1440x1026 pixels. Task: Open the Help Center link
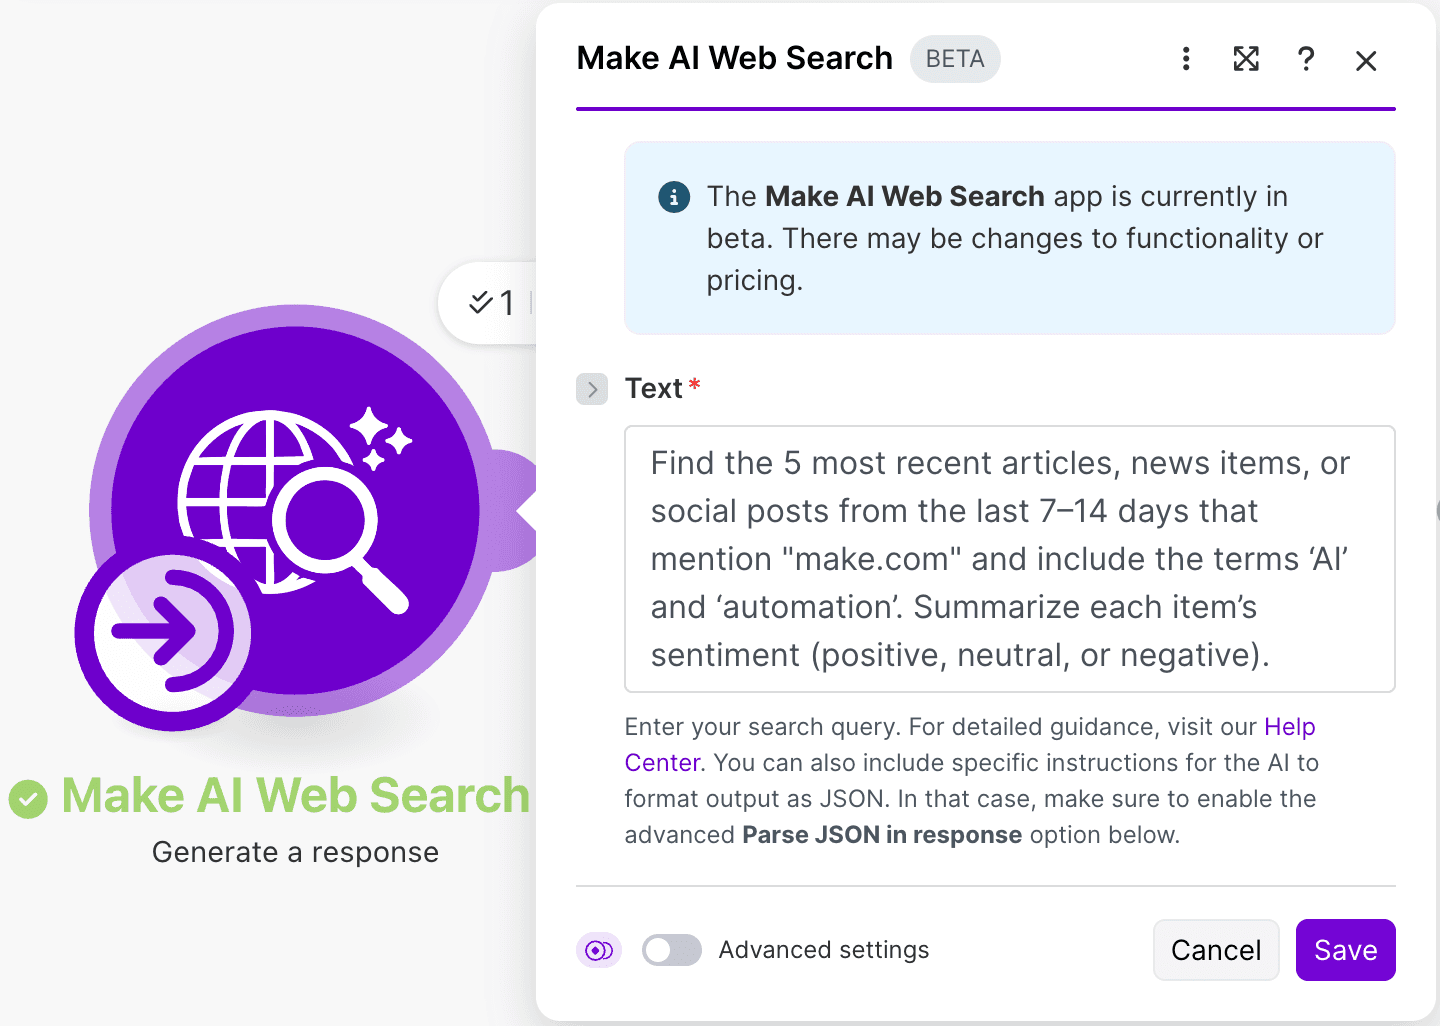[1289, 727]
